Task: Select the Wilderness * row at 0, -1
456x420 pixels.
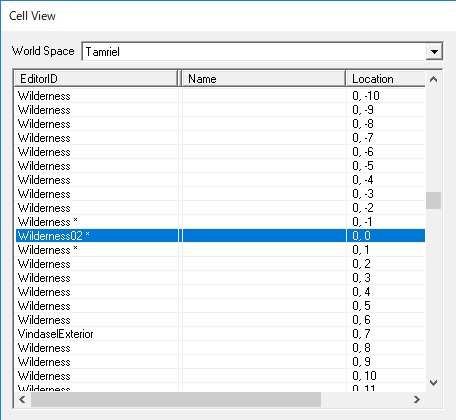Action: pos(220,222)
